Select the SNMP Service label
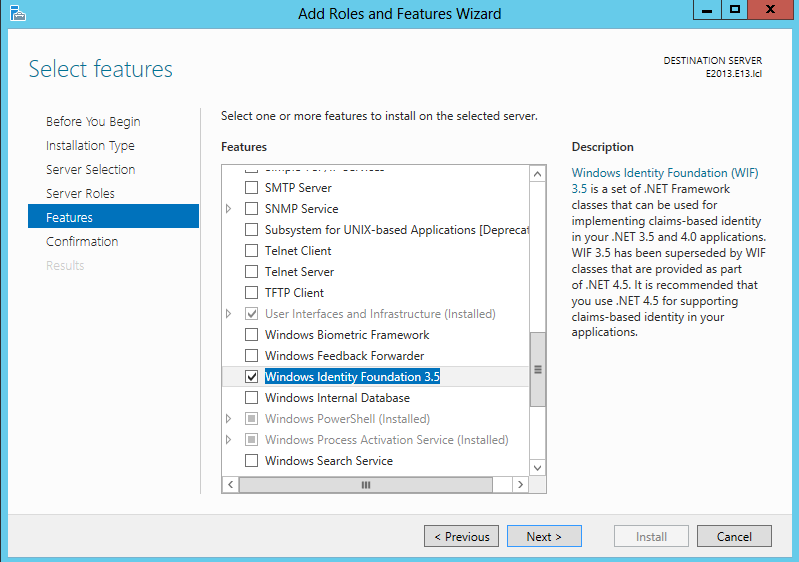 click(x=302, y=208)
